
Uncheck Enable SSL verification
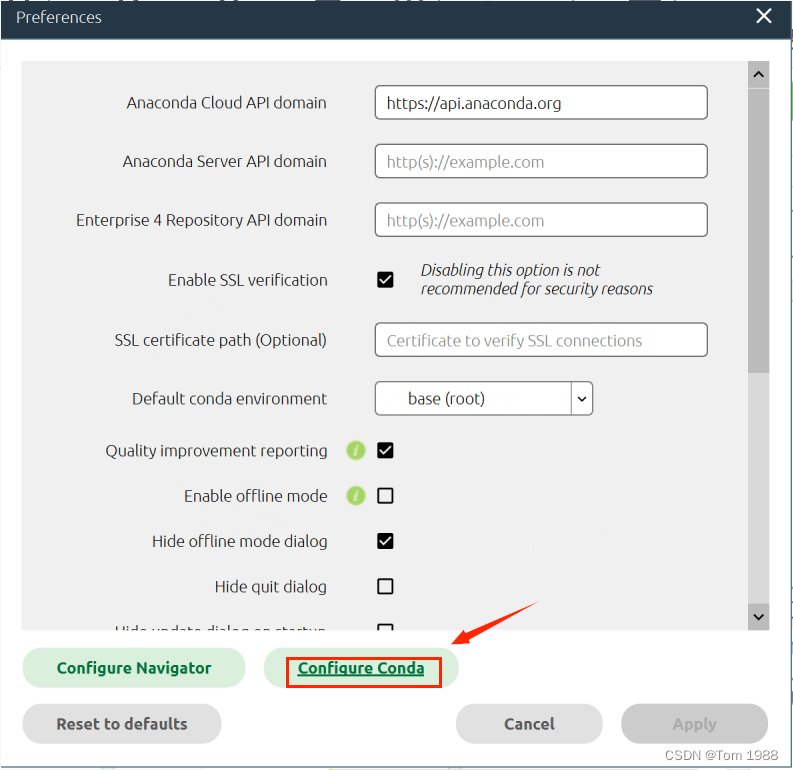pos(385,280)
